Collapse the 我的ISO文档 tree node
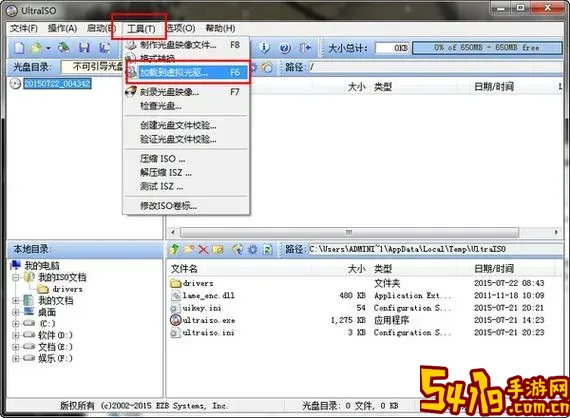The image size is (570, 418). coord(15,277)
